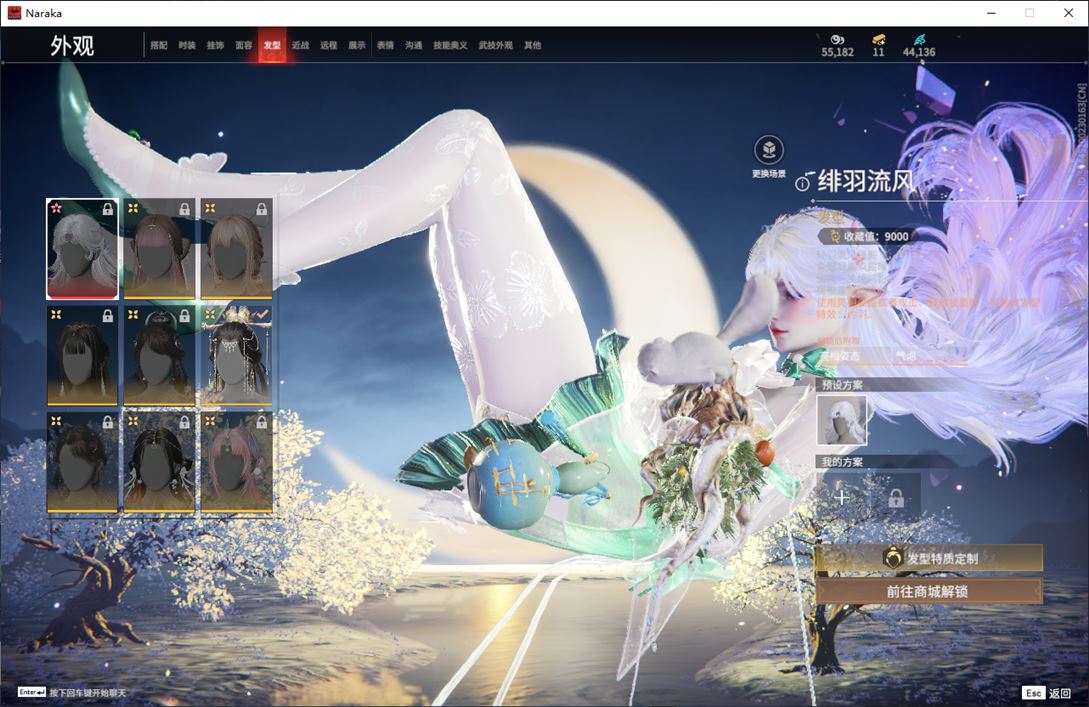
Task: Select the dark hairstyle with silver hairpin
Action: (x=159, y=356)
